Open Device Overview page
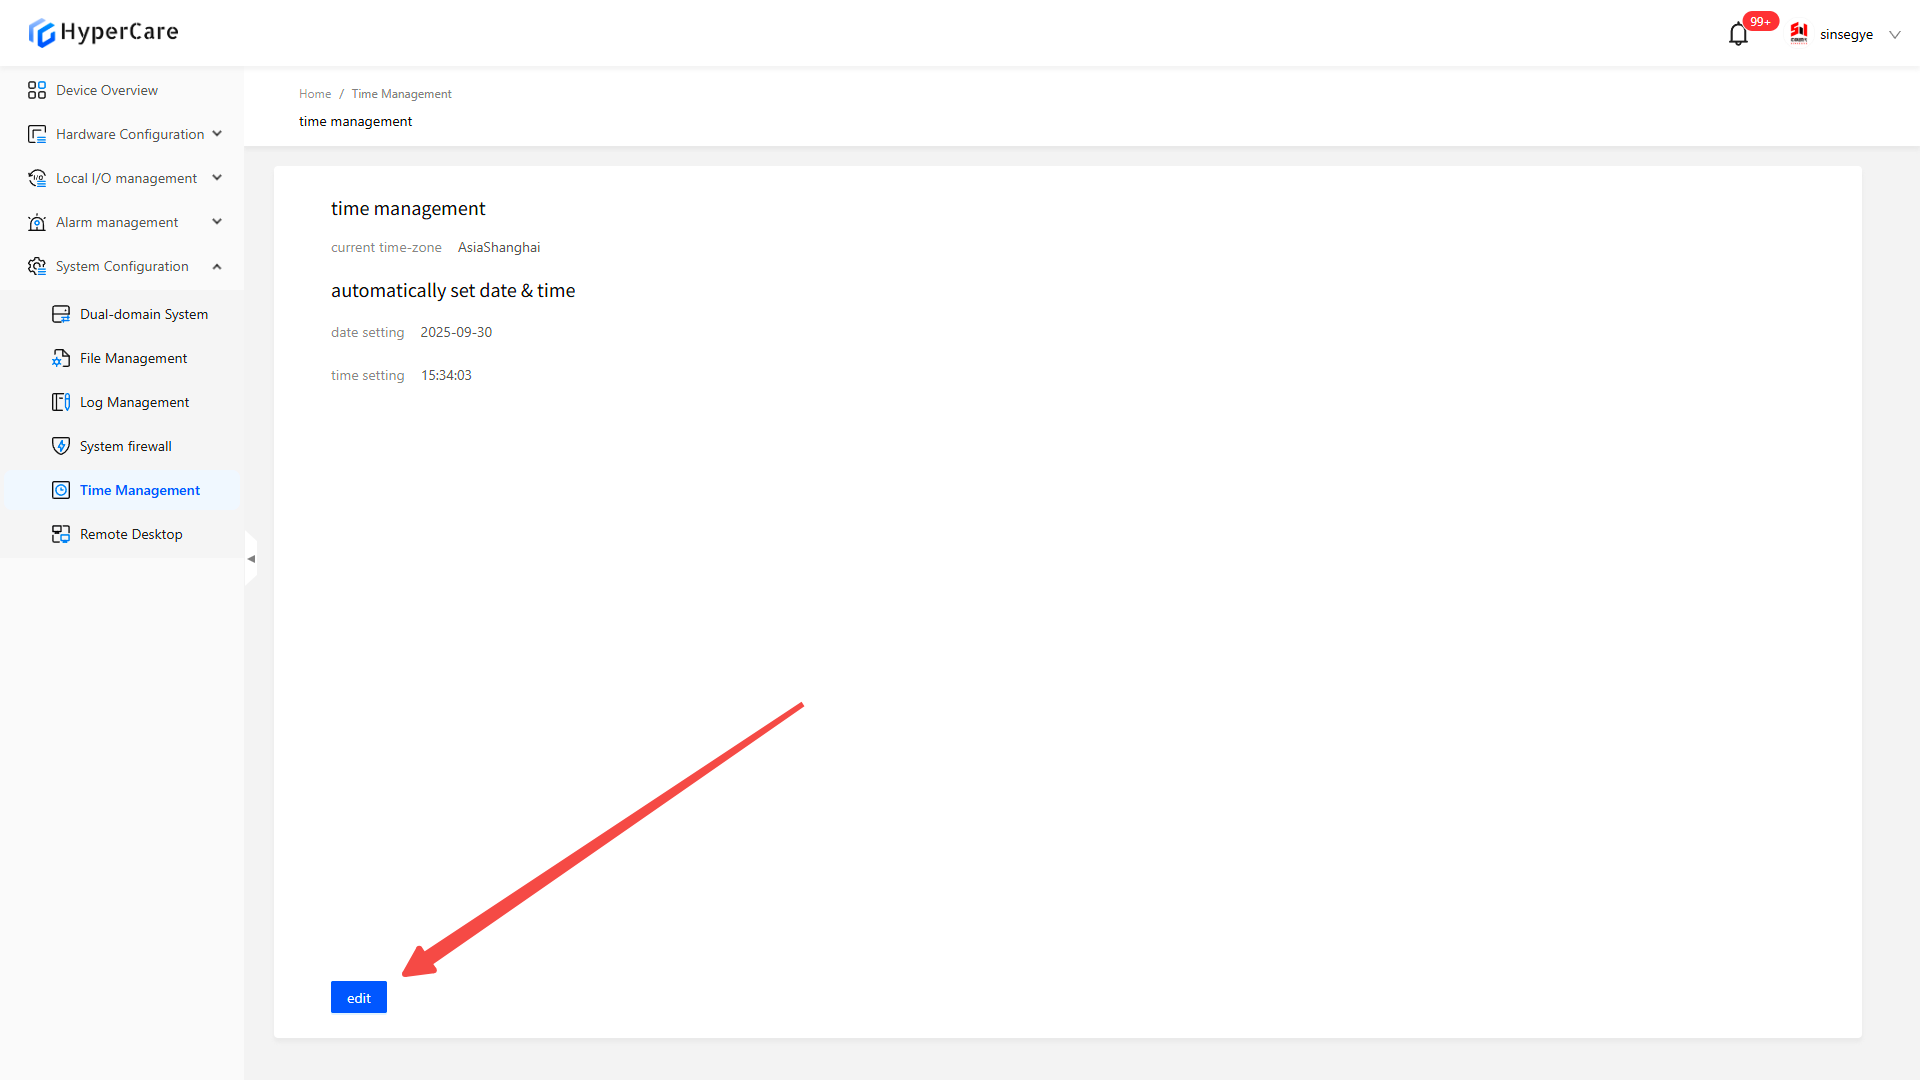The height and width of the screenshot is (1080, 1920). click(x=107, y=90)
